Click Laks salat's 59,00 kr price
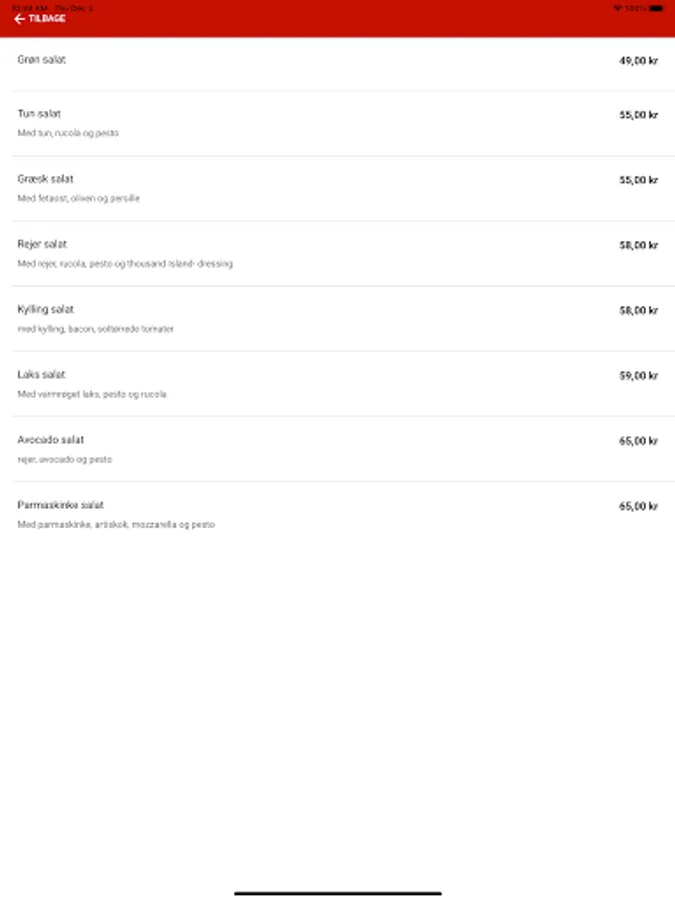675x900 pixels. pyautogui.click(x=638, y=376)
